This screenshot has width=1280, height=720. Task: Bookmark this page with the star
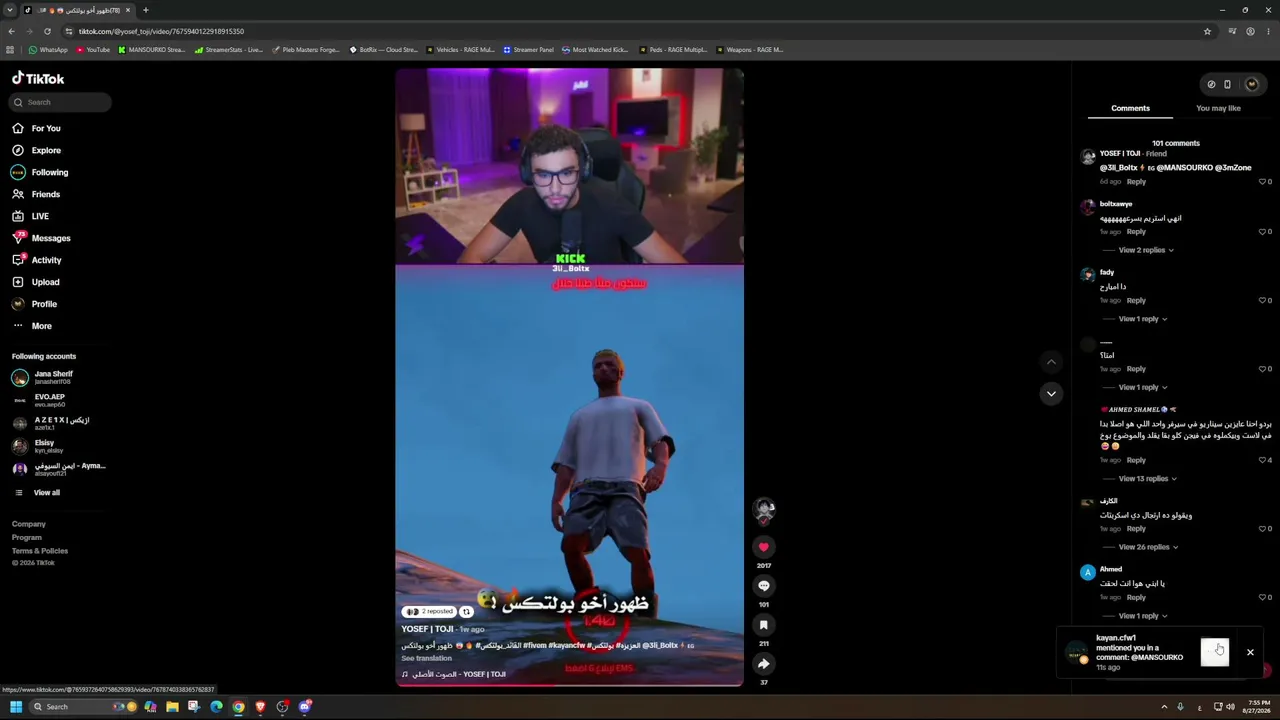1207,31
